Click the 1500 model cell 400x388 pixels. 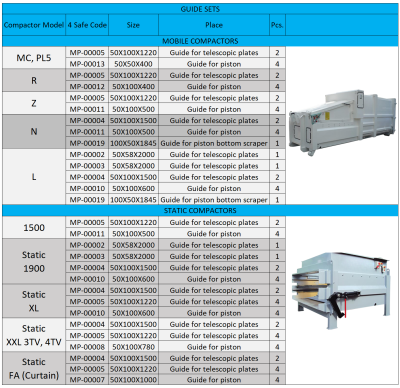pos(34,228)
